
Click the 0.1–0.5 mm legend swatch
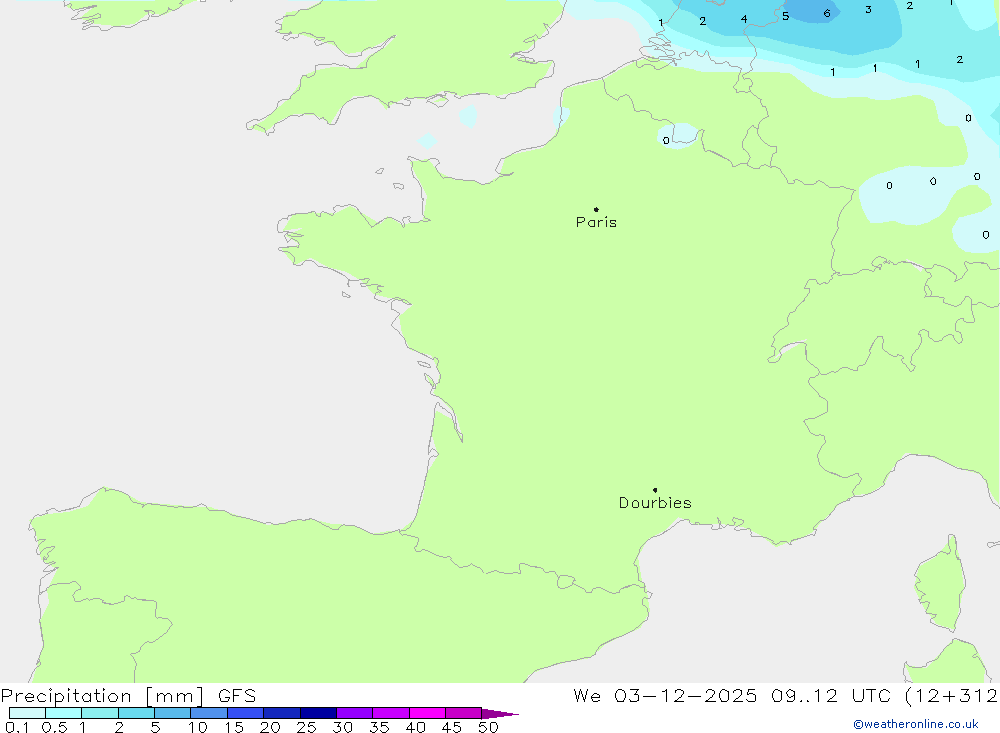pos(27,713)
